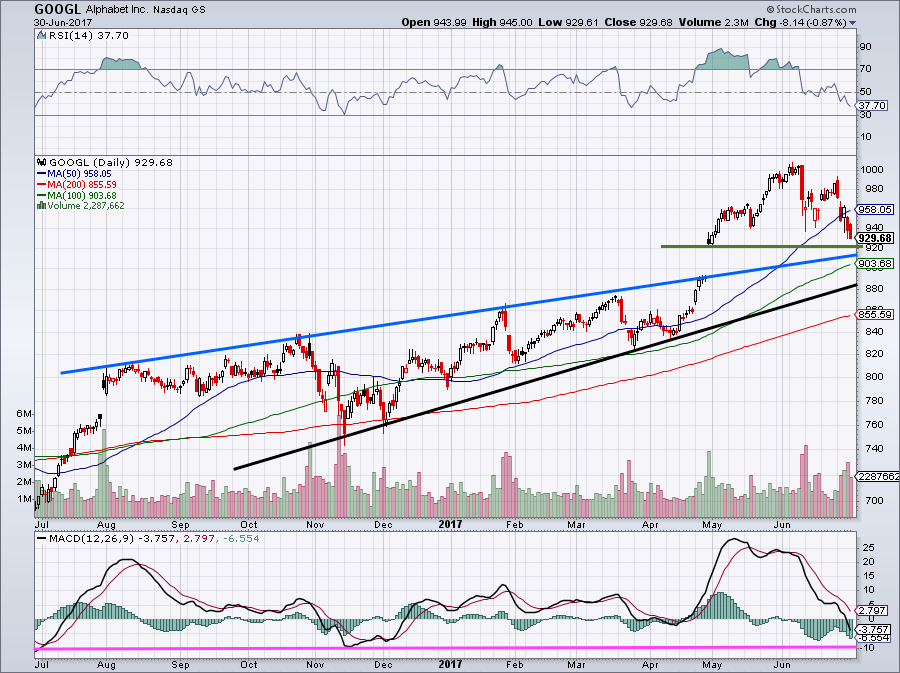Click the red MA(200) line swatch in the legend
This screenshot has width=900, height=673.
tap(41, 185)
